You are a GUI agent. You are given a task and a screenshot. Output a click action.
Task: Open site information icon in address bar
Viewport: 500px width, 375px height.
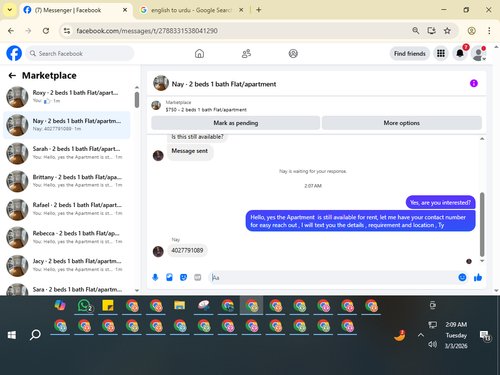pos(67,31)
